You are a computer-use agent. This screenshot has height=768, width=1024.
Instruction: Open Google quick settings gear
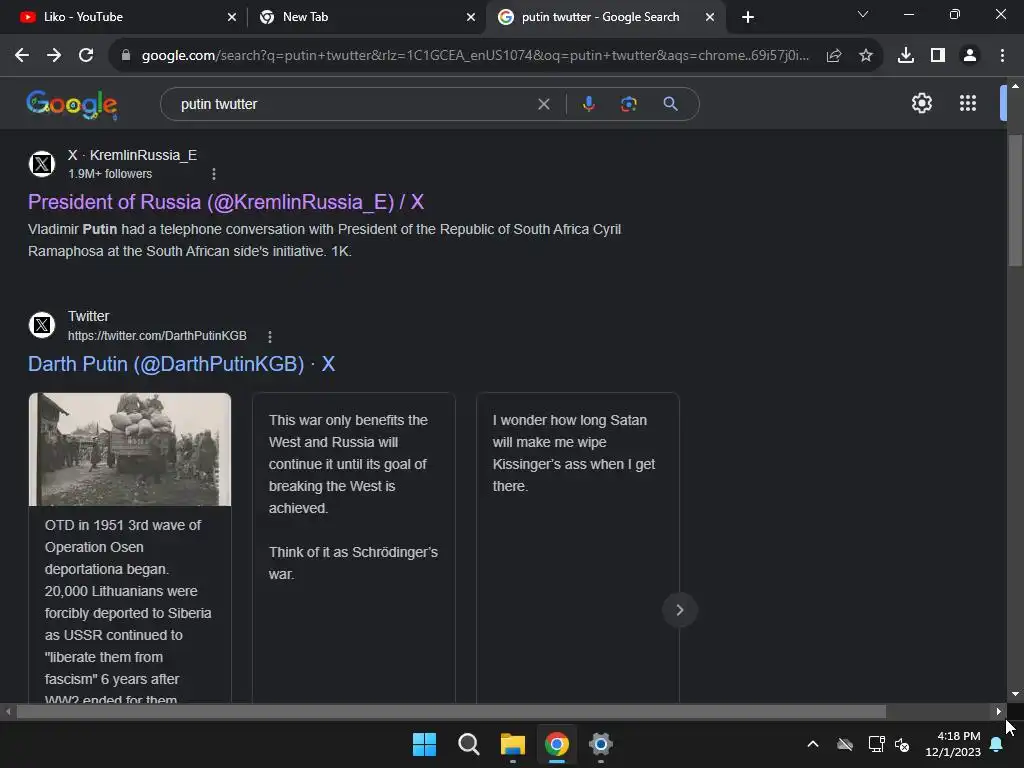(921, 103)
